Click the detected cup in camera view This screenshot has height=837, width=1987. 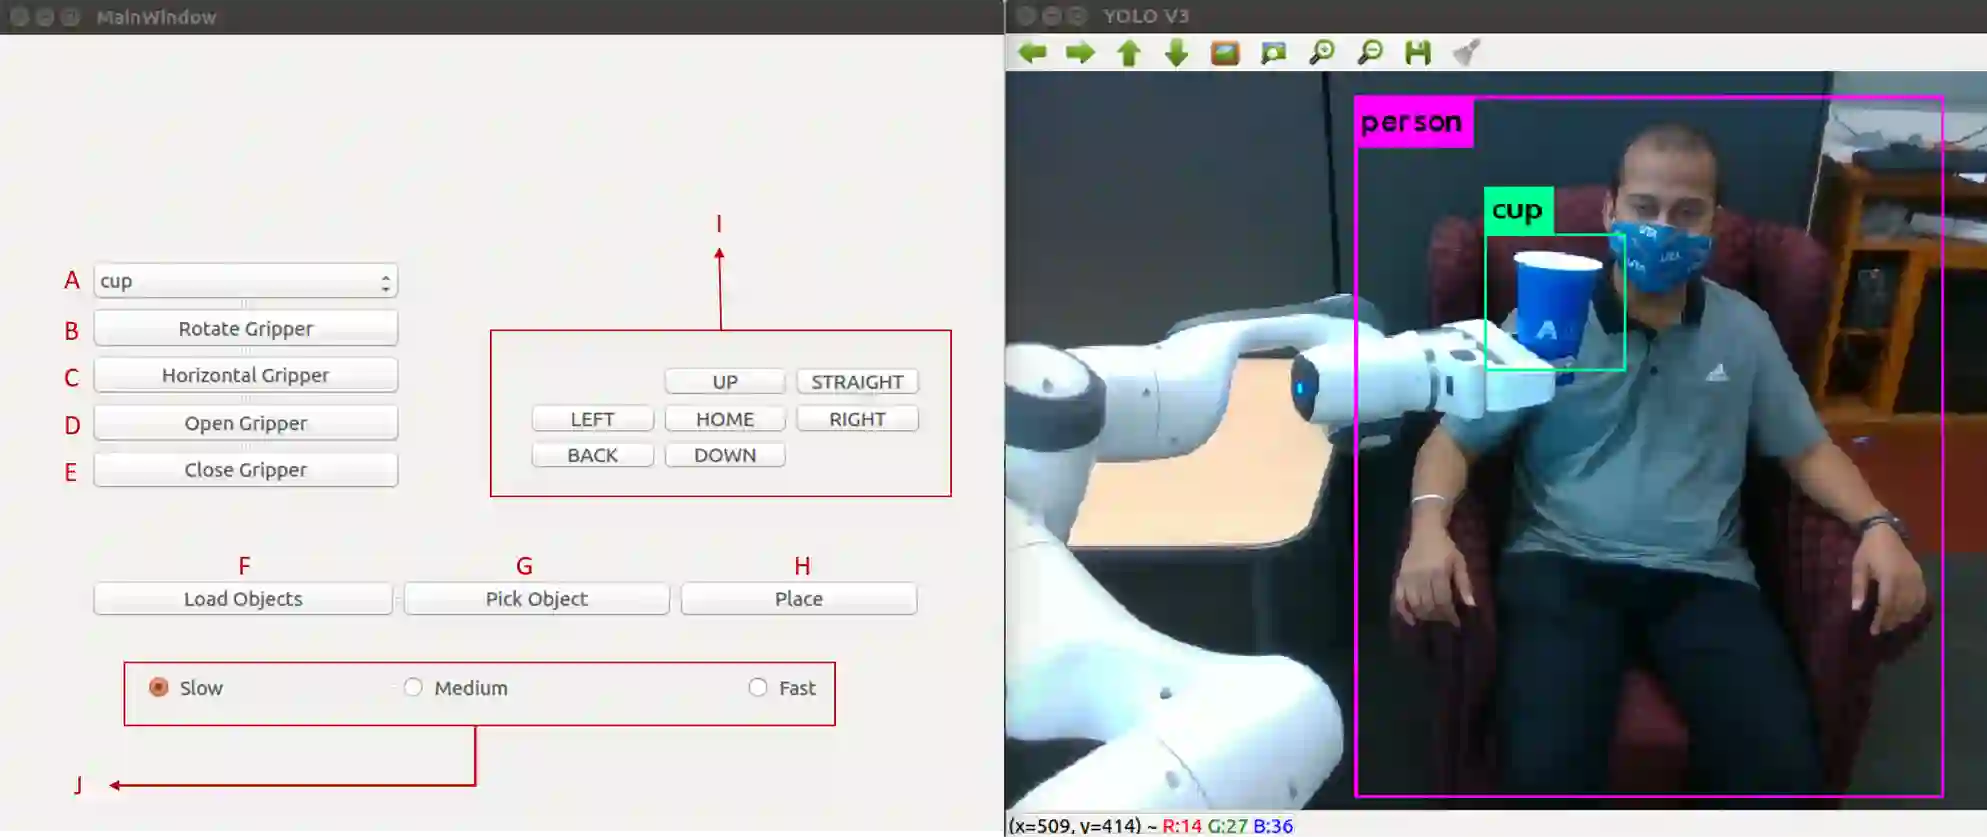tap(1555, 303)
